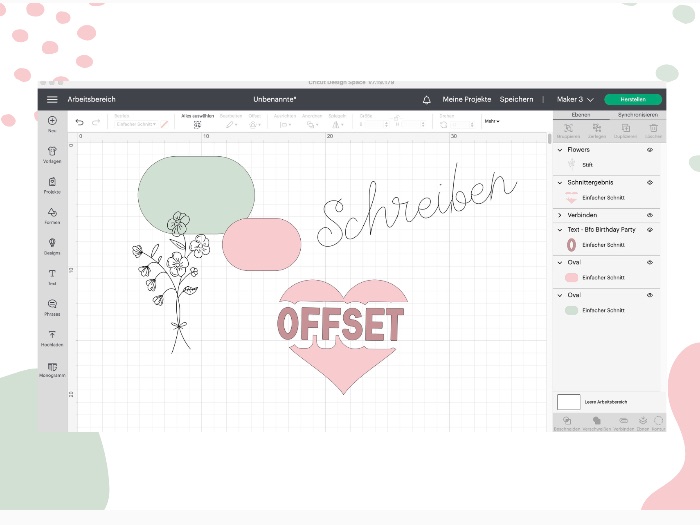Viewport: 700px width, 525px height.
Task: Open the hamburger main menu
Action: [52, 100]
